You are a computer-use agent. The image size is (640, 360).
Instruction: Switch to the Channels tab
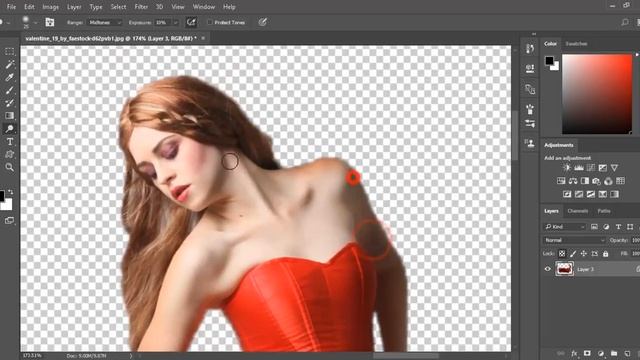point(578,211)
